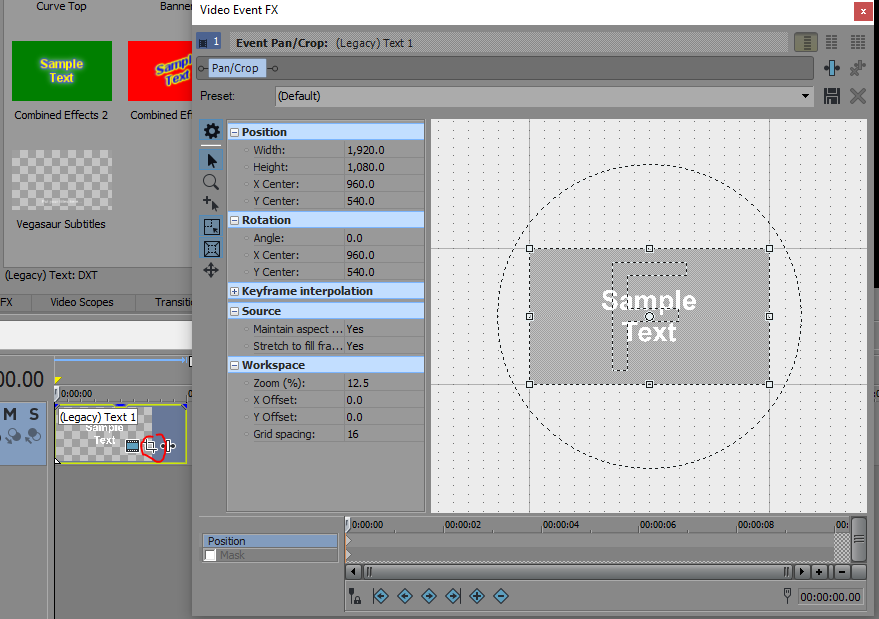
Task: Switch to the Video Scopes tab
Action: point(82,302)
